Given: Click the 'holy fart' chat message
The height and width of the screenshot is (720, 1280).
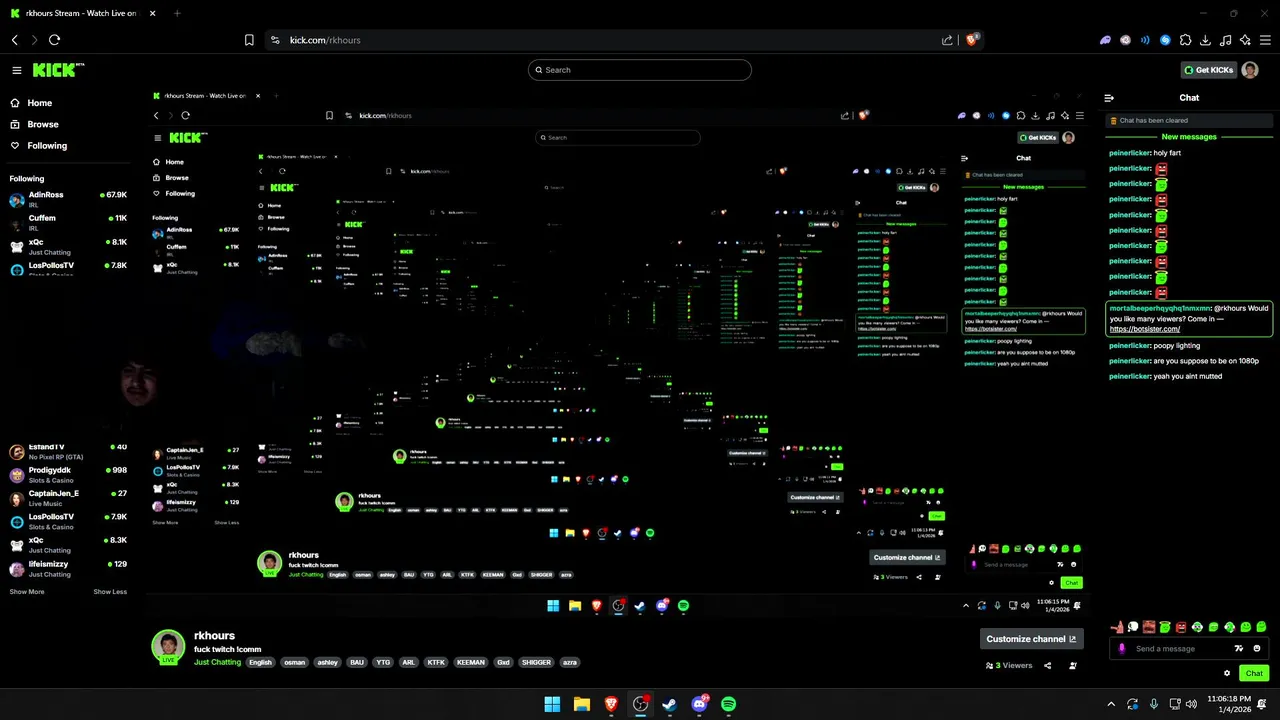Looking at the screenshot, I should (x=1145, y=153).
